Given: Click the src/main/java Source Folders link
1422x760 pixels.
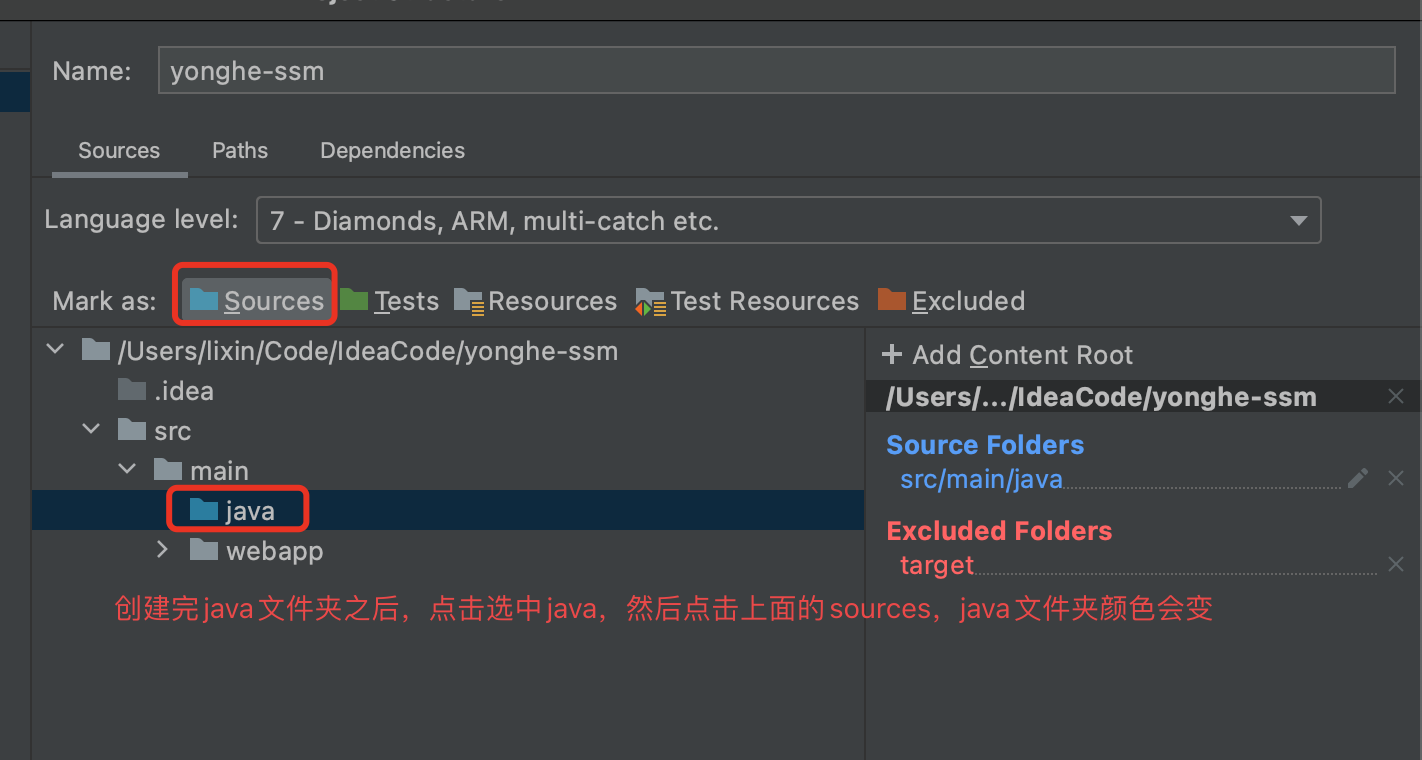Looking at the screenshot, I should point(981,479).
